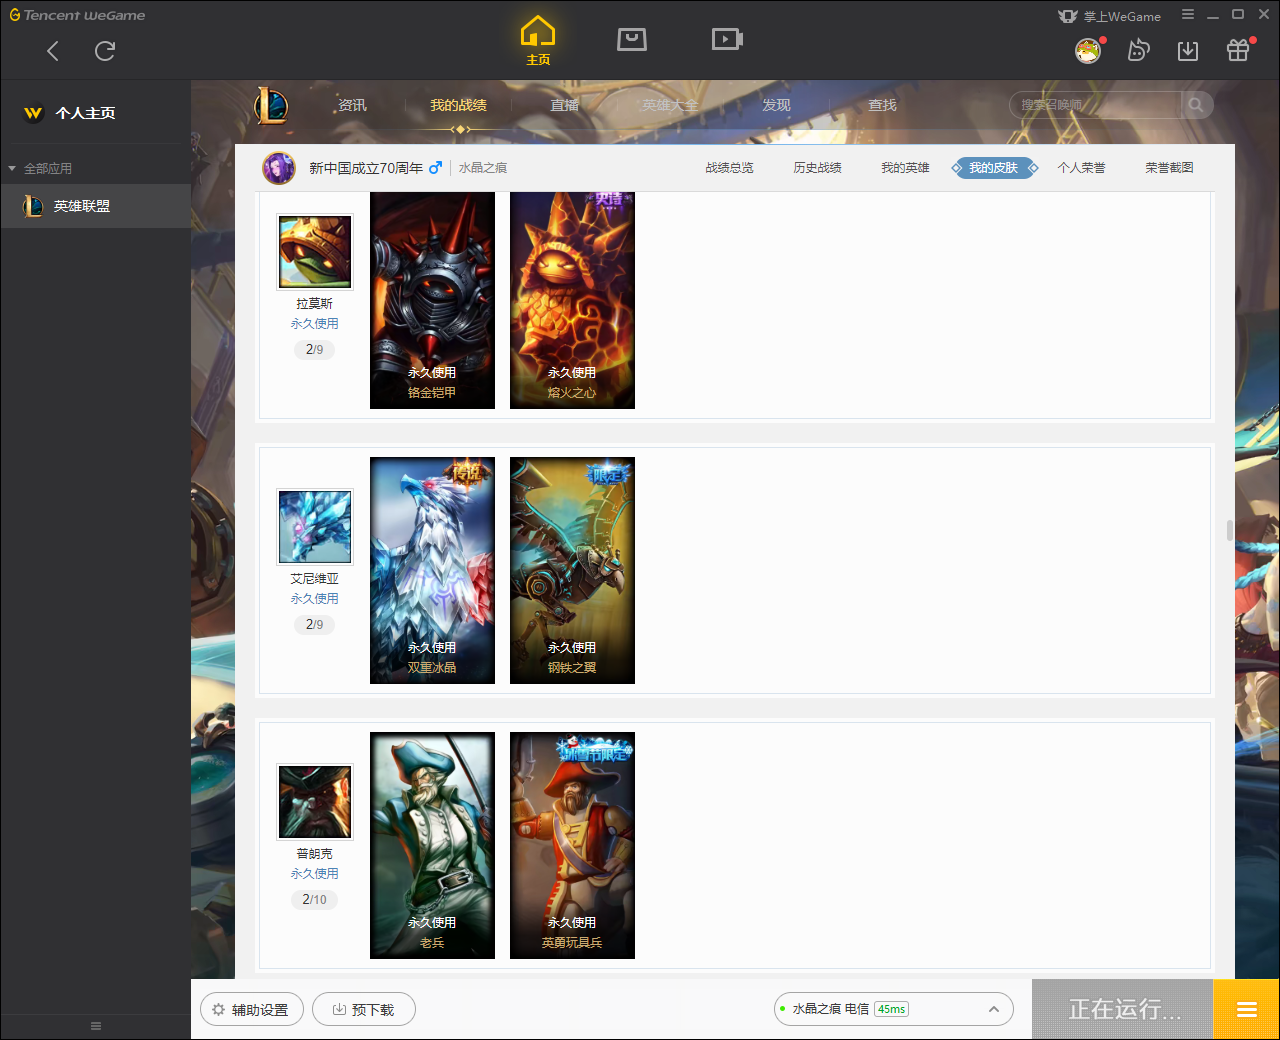The width and height of the screenshot is (1280, 1040).
Task: Open 辅助设置 settings button
Action: coord(250,1010)
